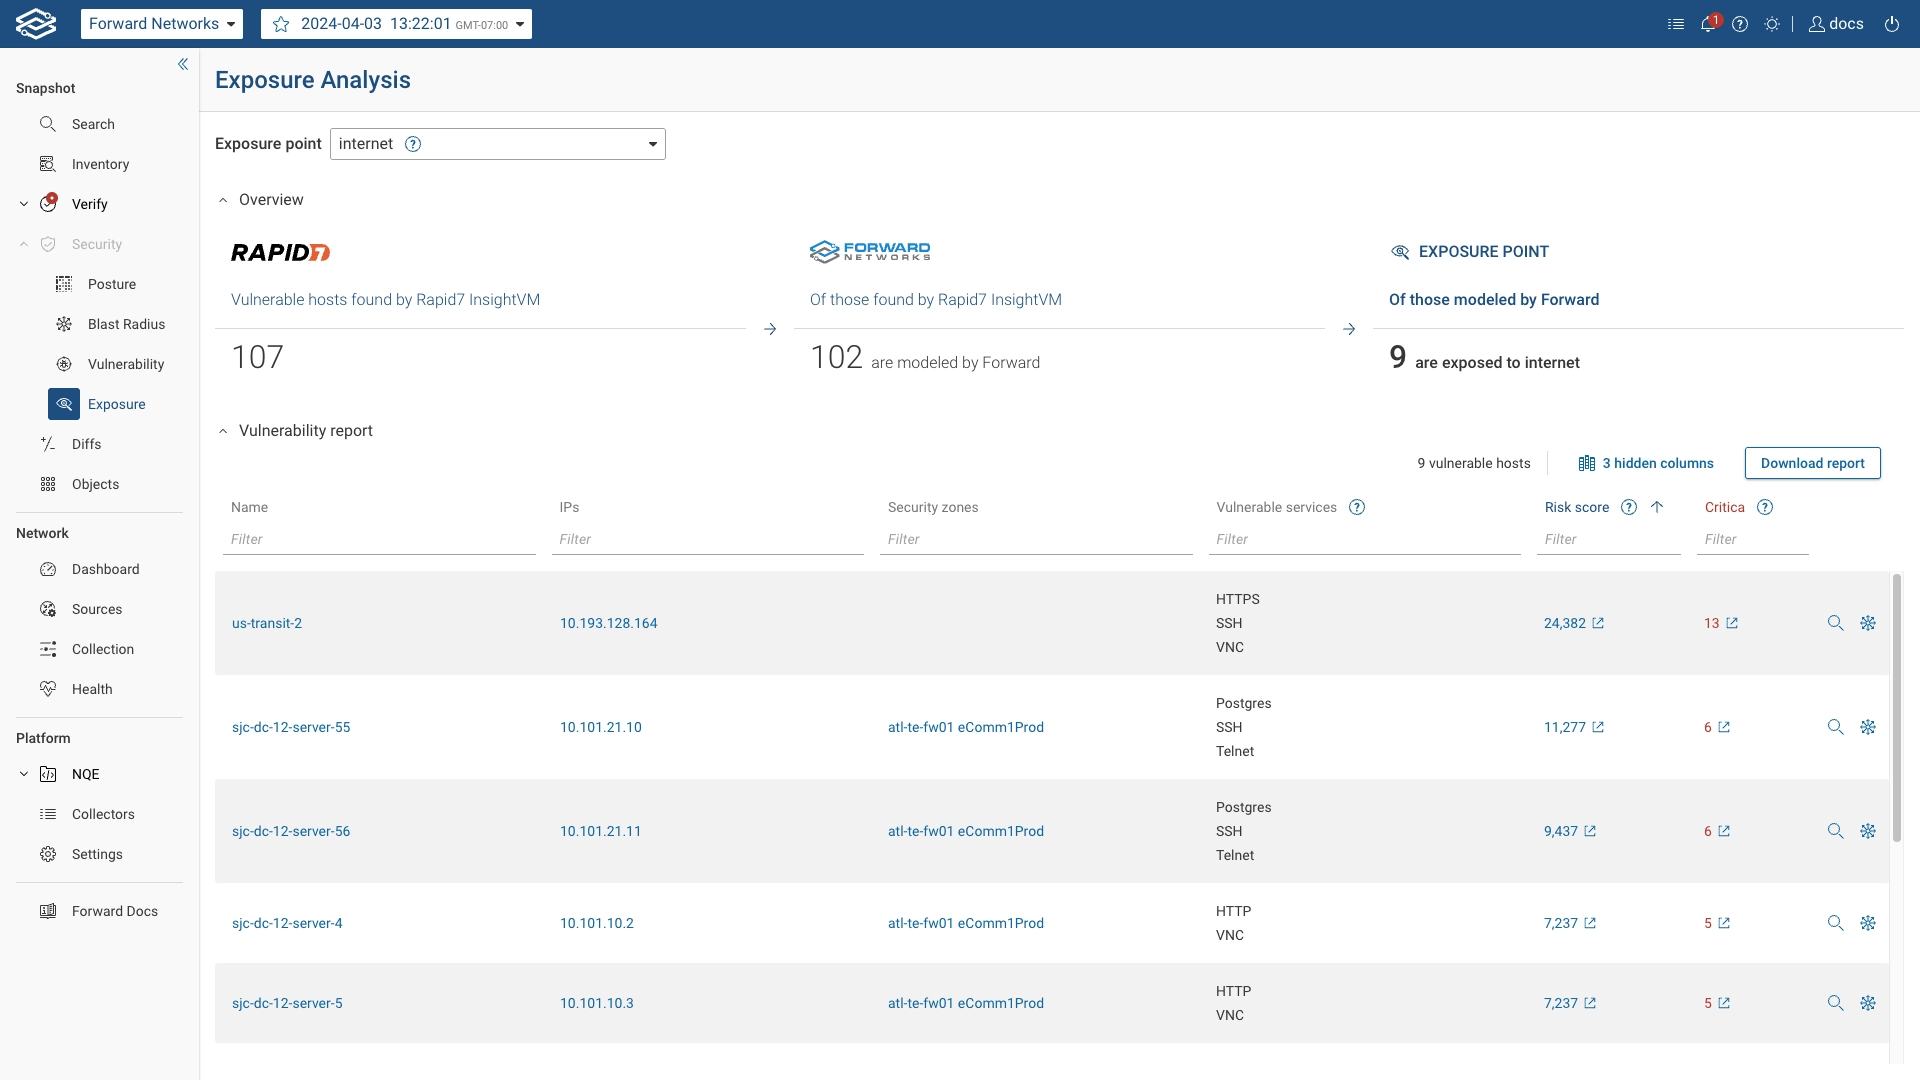Open the Blast Radius view
Image resolution: width=1920 pixels, height=1080 pixels.
click(x=126, y=324)
